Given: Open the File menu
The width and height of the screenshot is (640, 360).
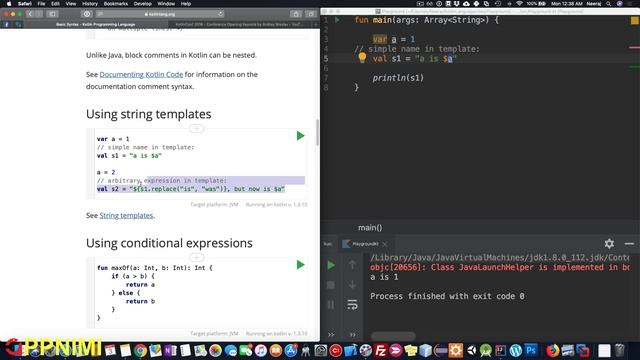Looking at the screenshot, I should tap(41, 4).
